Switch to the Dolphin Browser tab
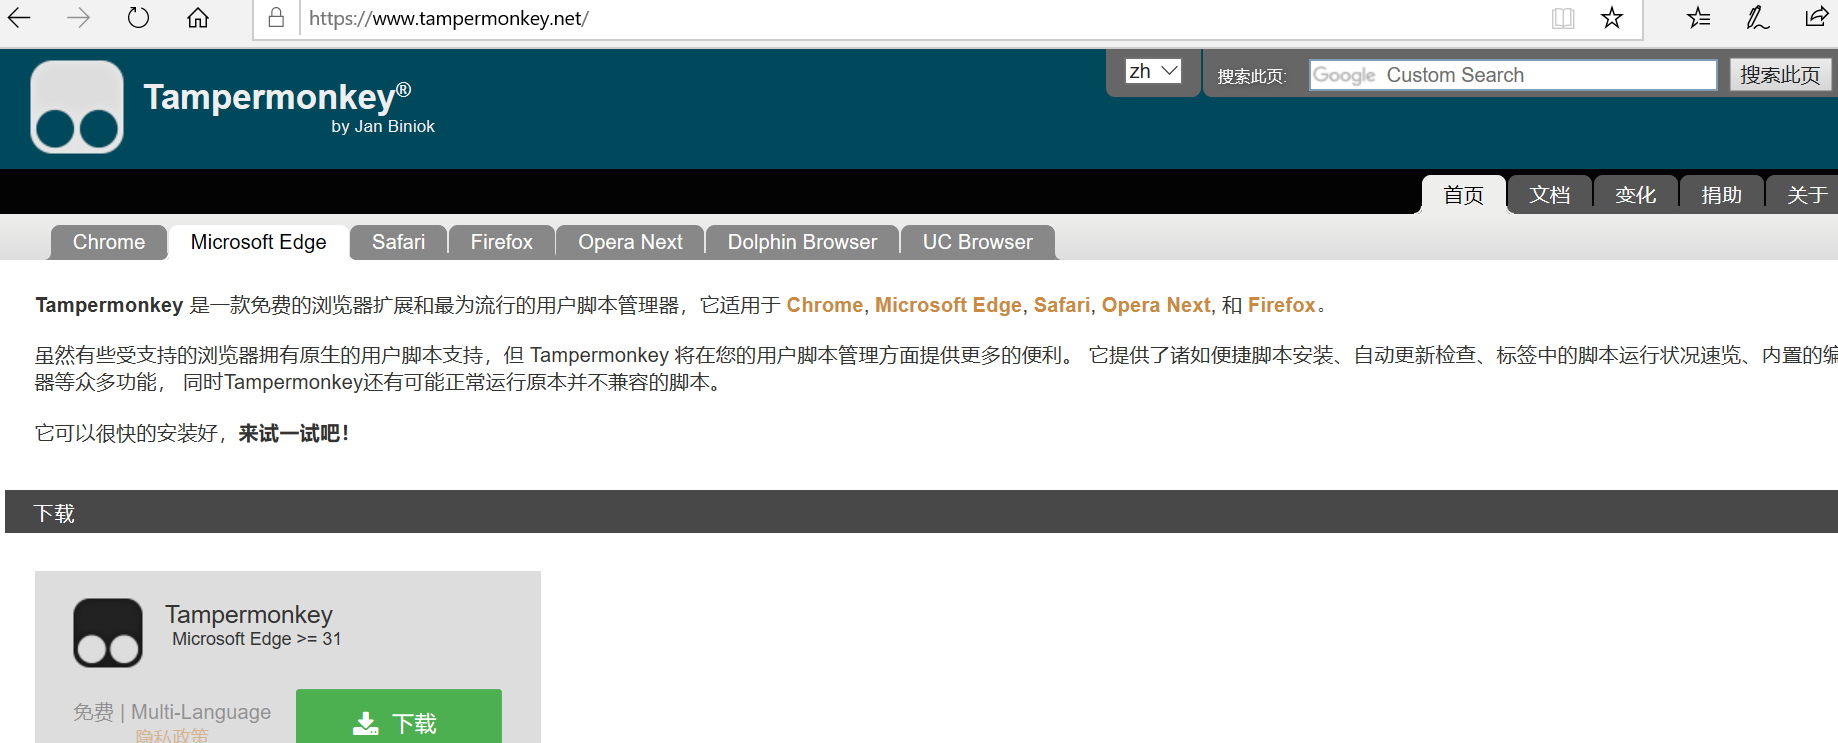Screen dimensions: 1838x743 click(802, 242)
